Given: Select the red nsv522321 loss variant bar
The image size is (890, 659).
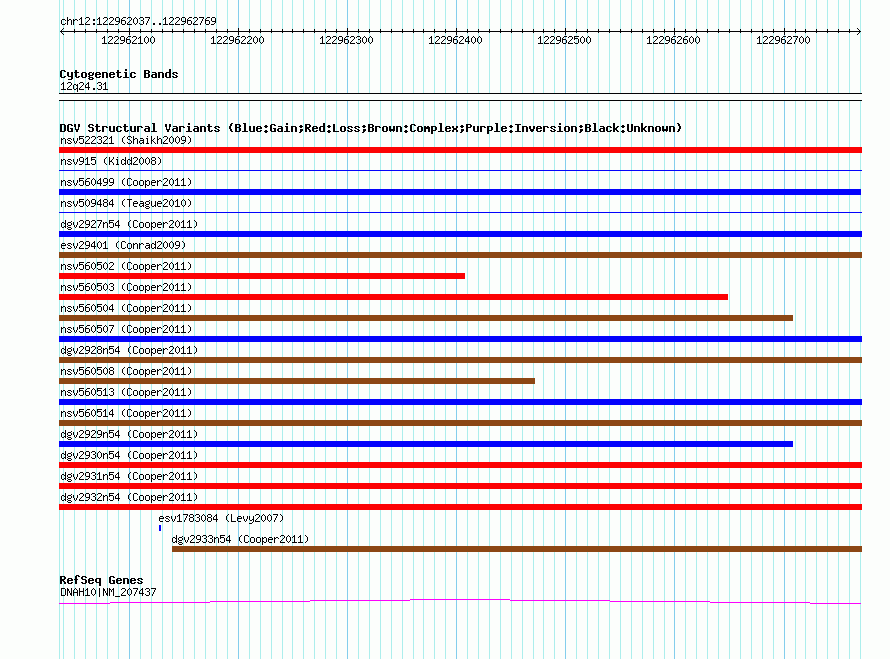Looking at the screenshot, I should (x=460, y=150).
